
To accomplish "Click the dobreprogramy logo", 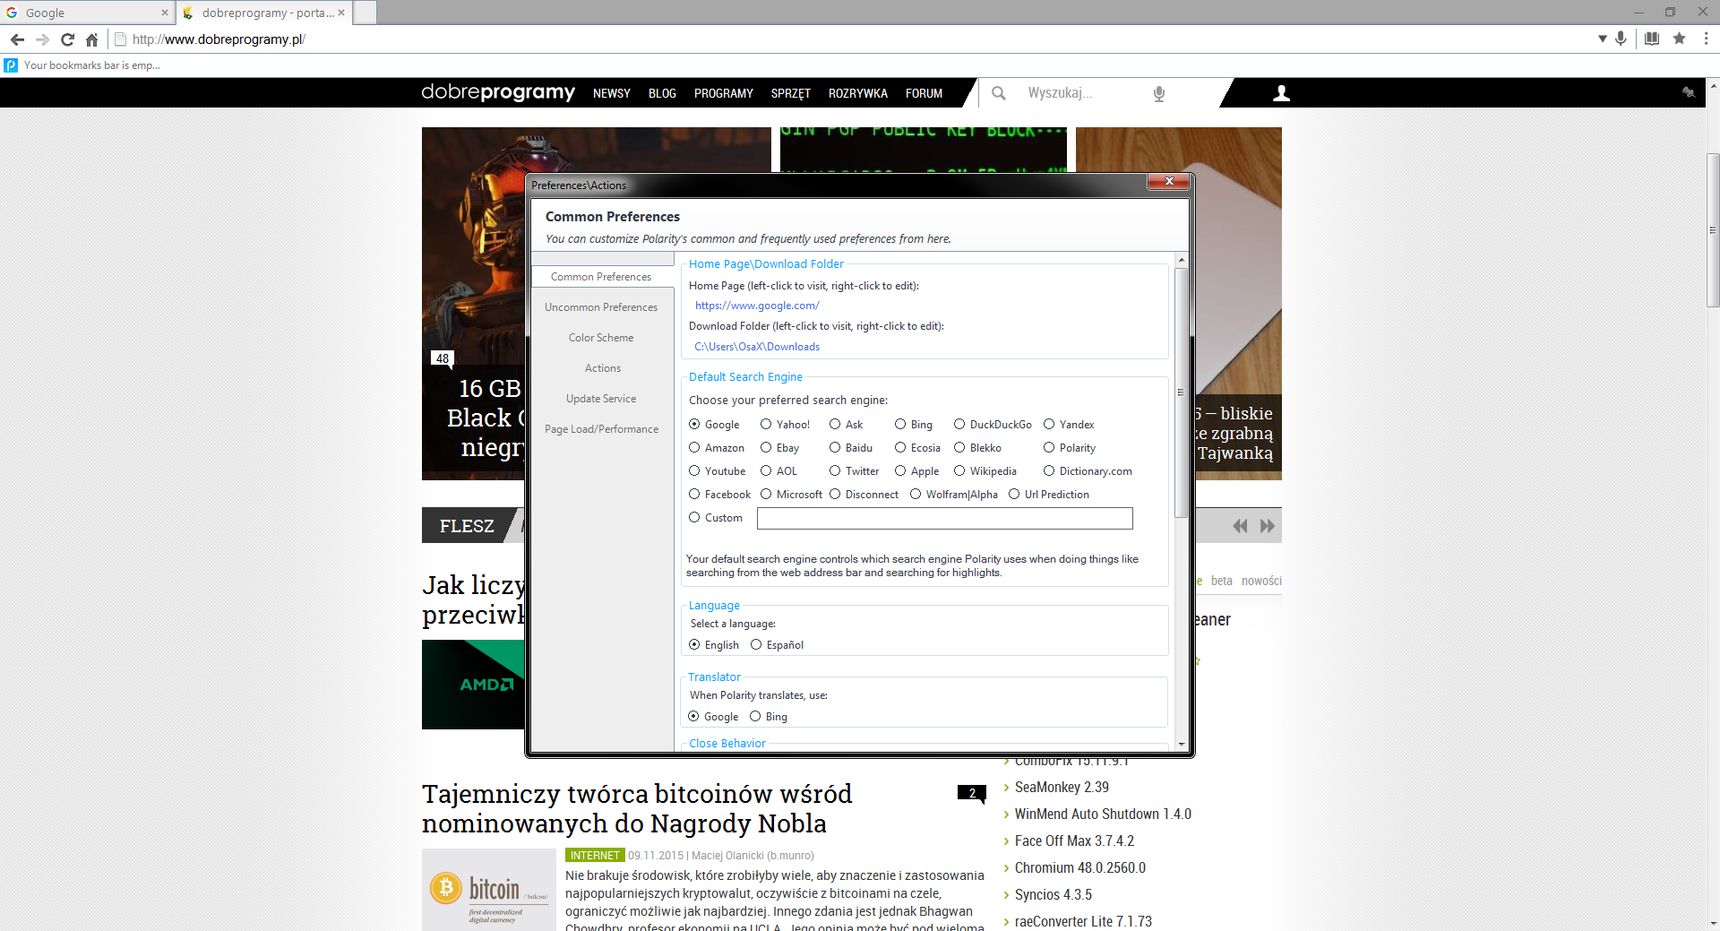I will pyautogui.click(x=498, y=92).
